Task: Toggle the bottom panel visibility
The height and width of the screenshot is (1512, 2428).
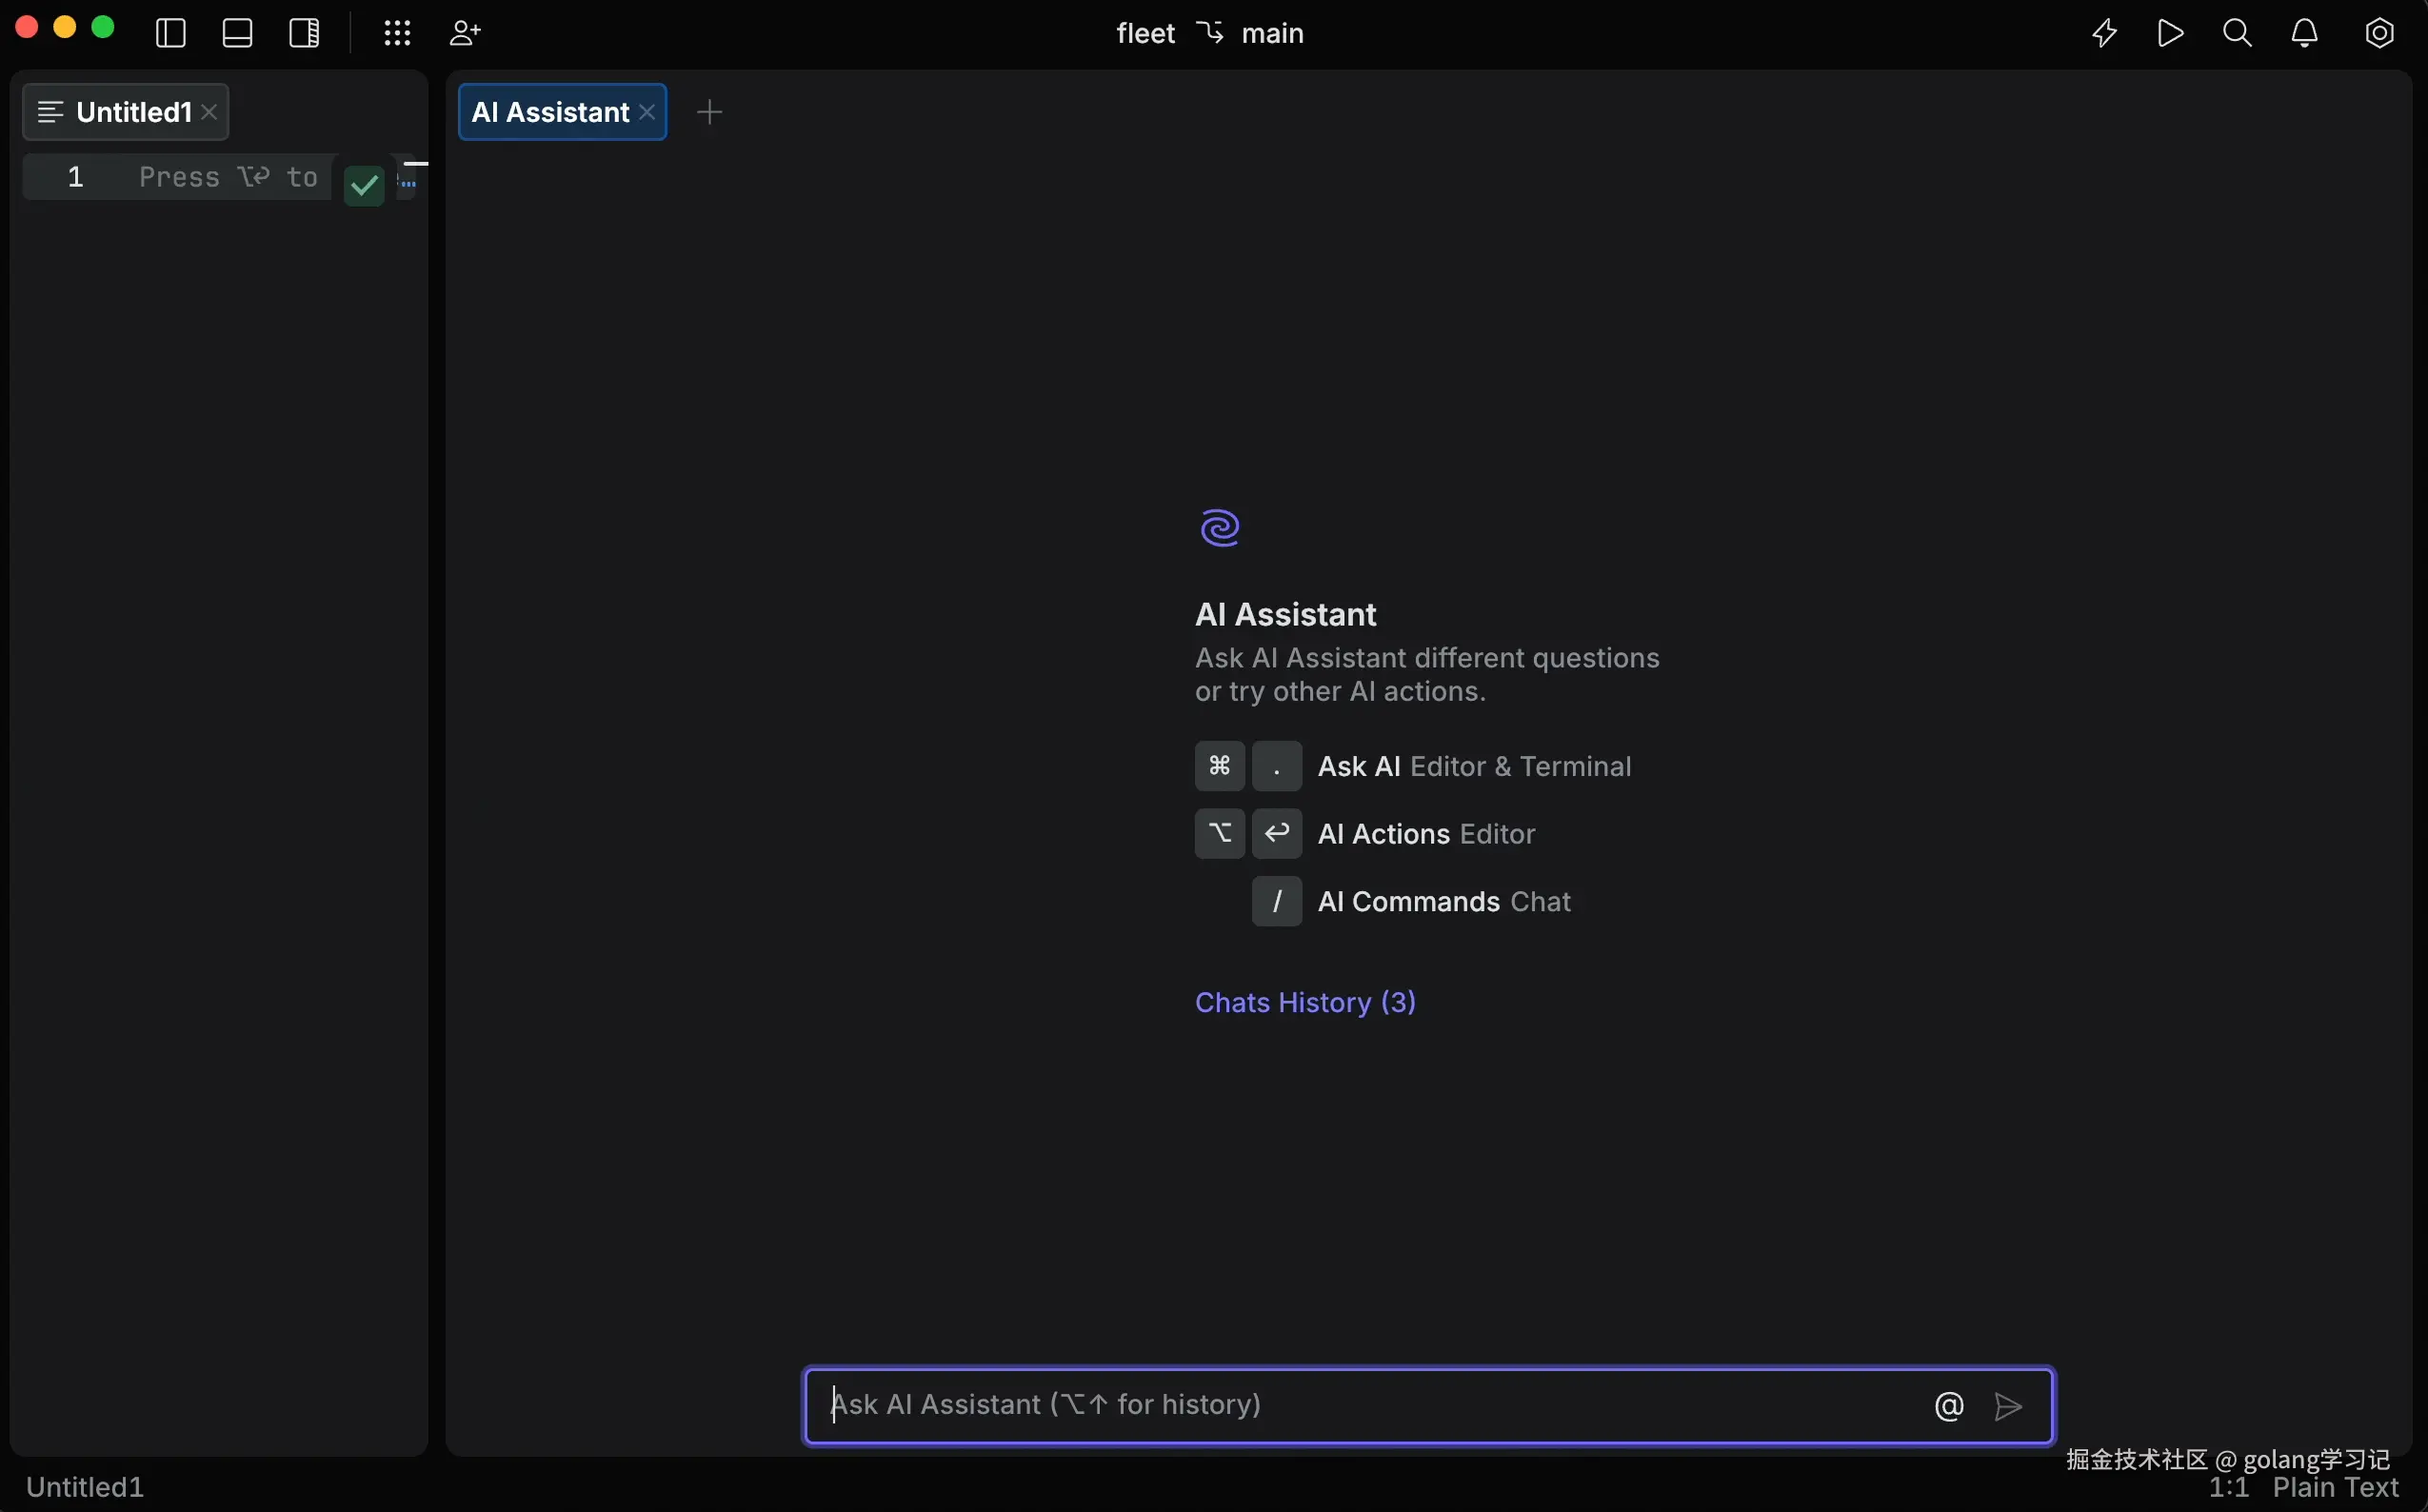Action: (237, 33)
